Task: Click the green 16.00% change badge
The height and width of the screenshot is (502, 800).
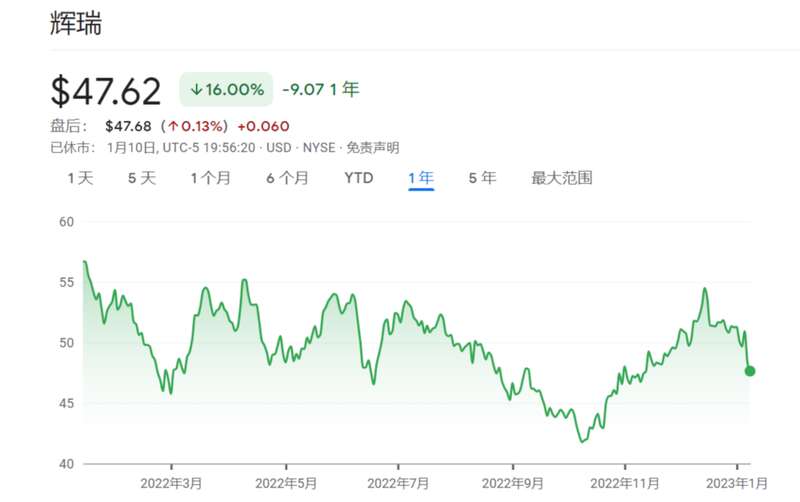Action: tap(226, 89)
